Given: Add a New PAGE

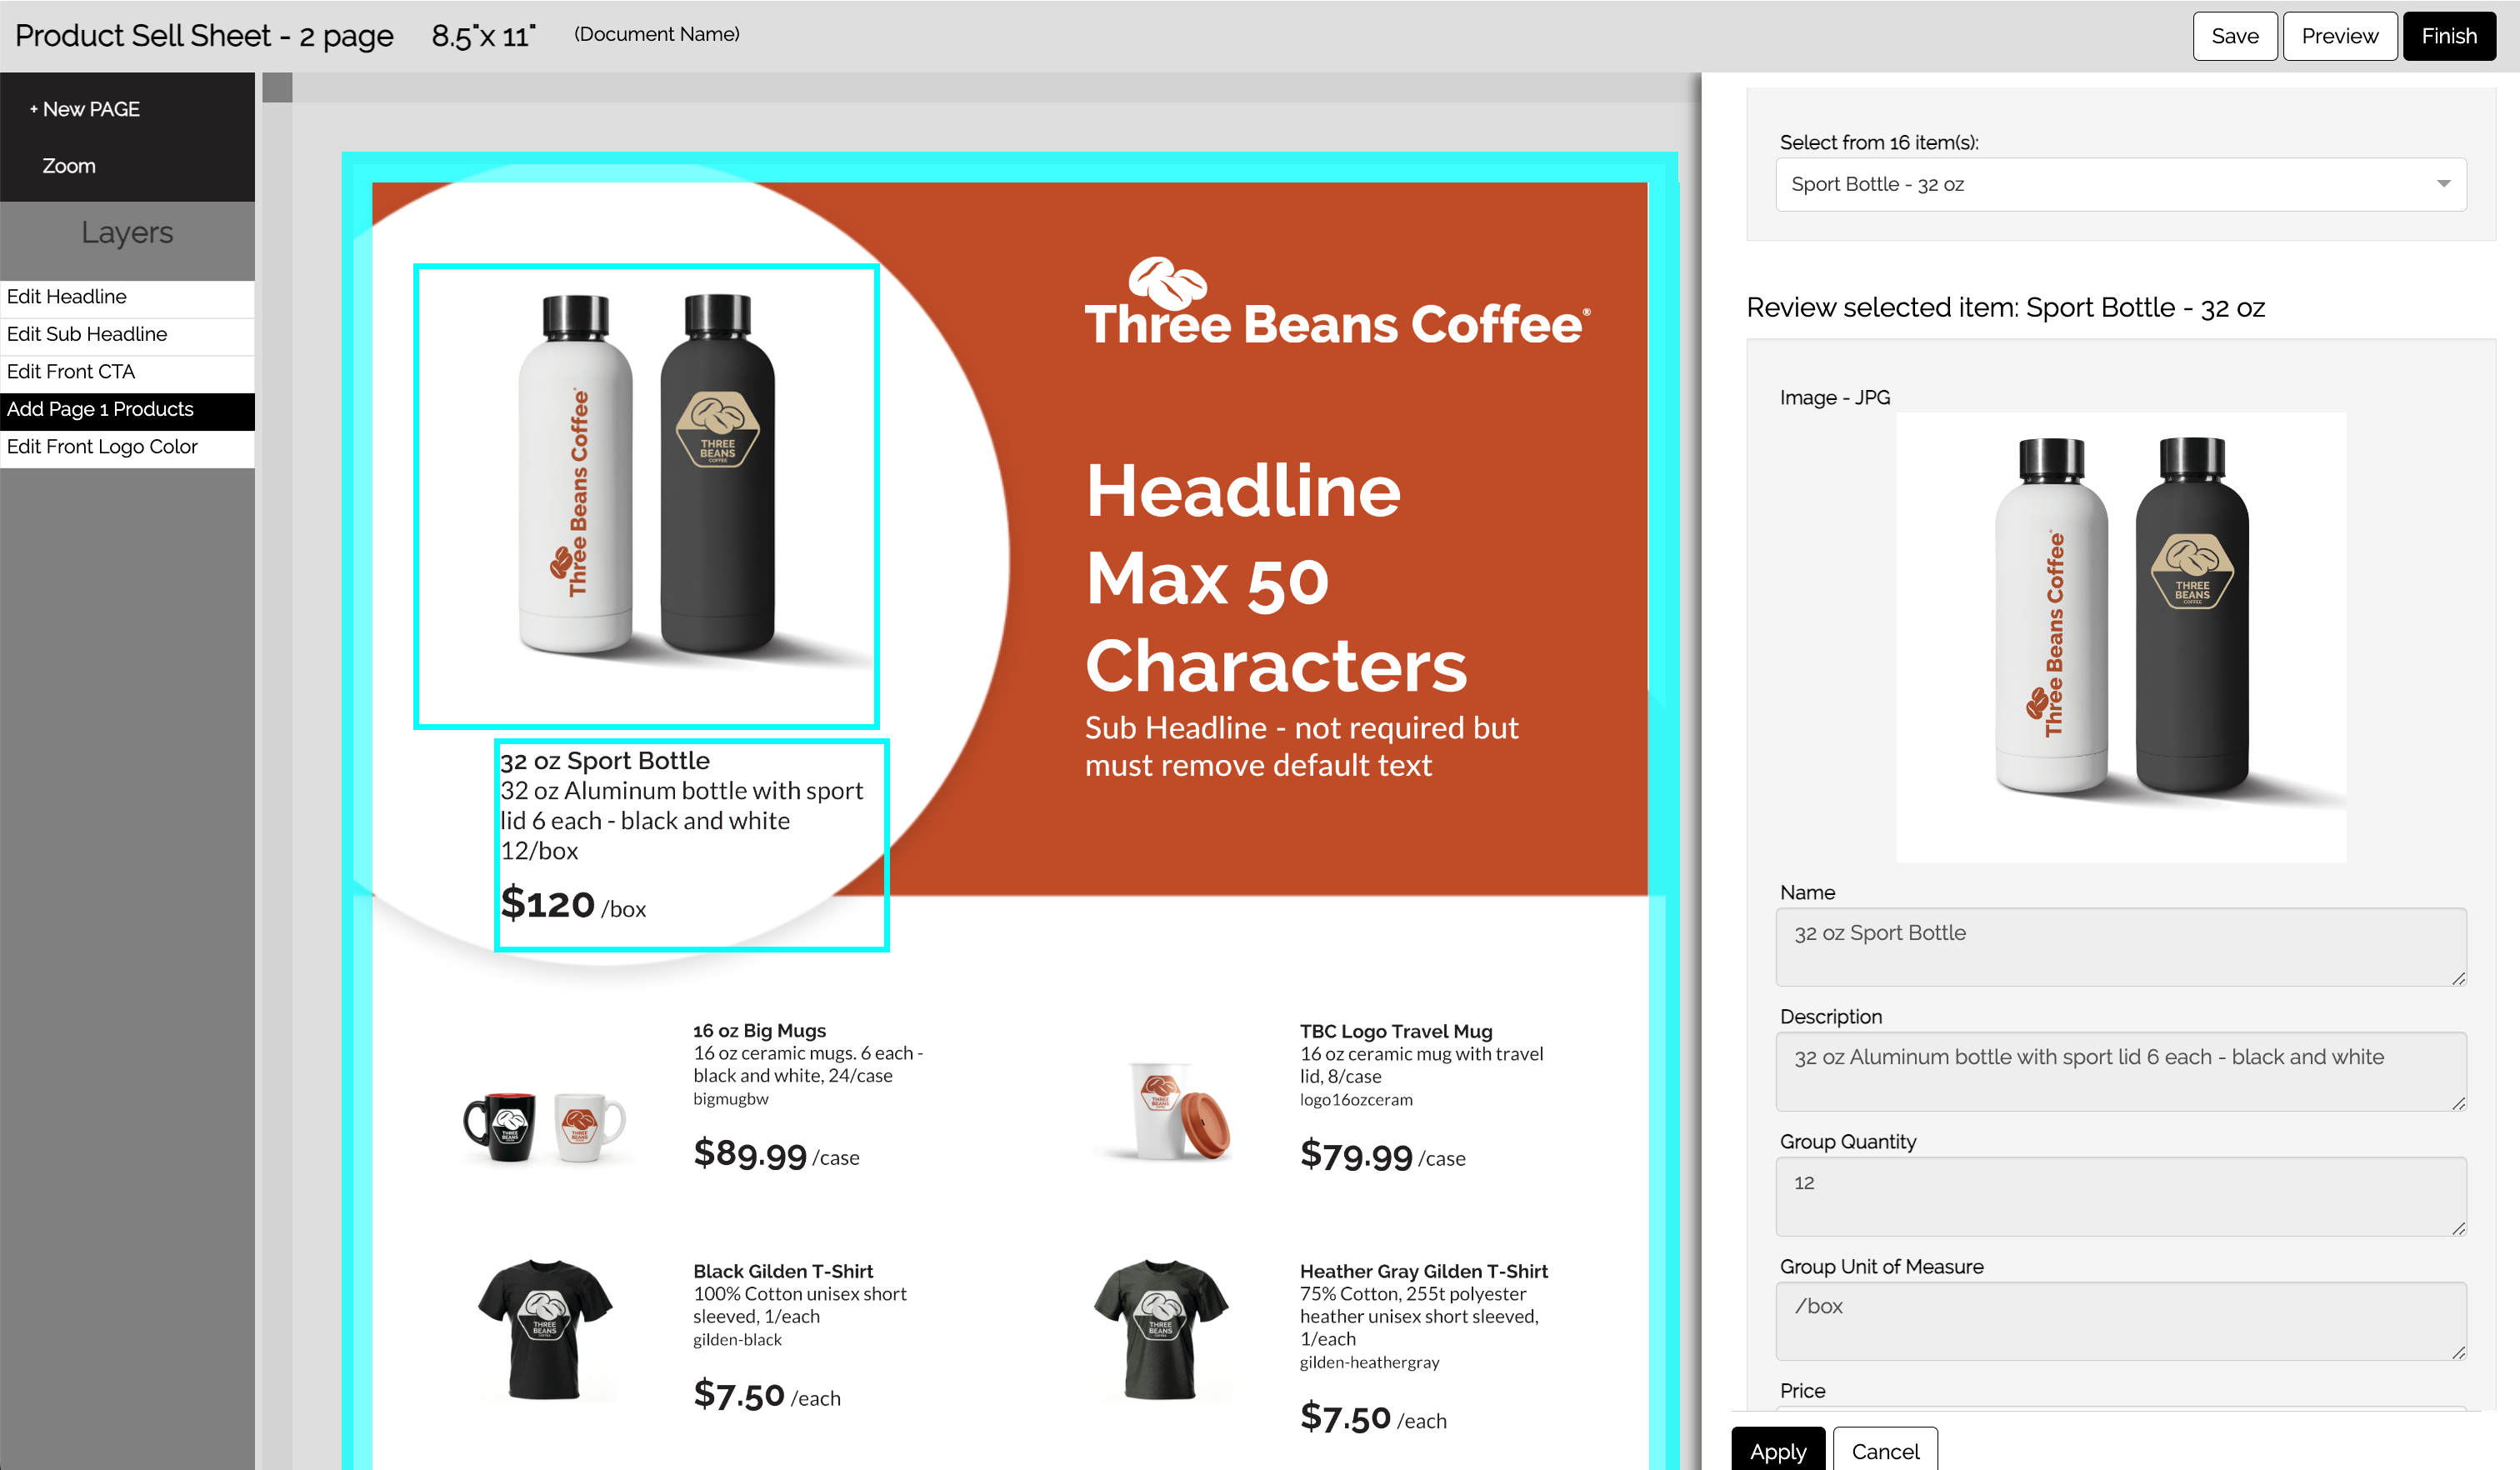Looking at the screenshot, I should [85, 109].
